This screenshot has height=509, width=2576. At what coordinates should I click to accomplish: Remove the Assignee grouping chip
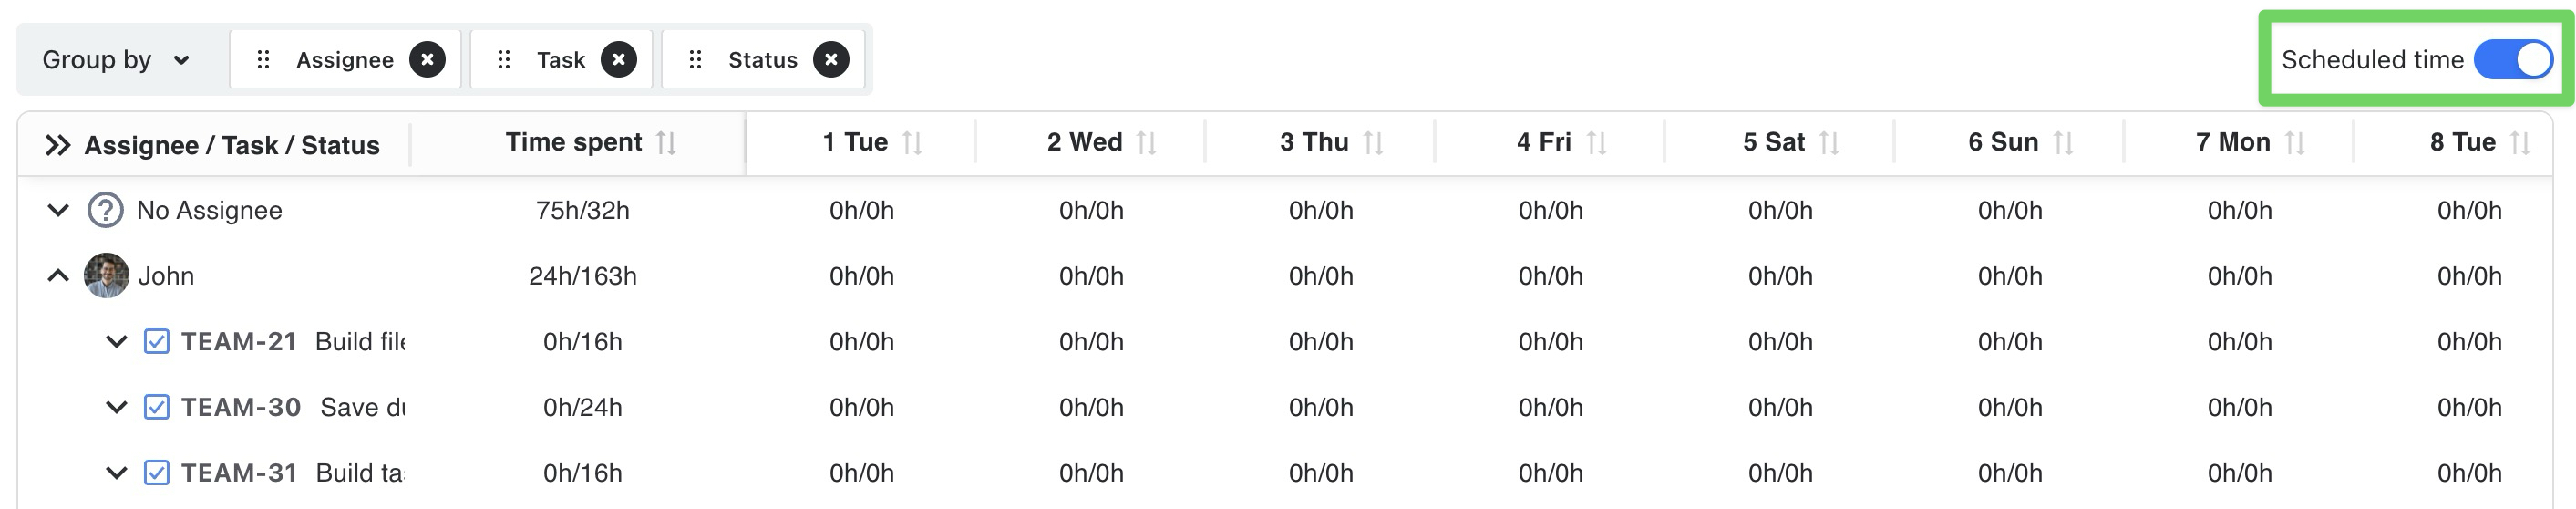[427, 60]
